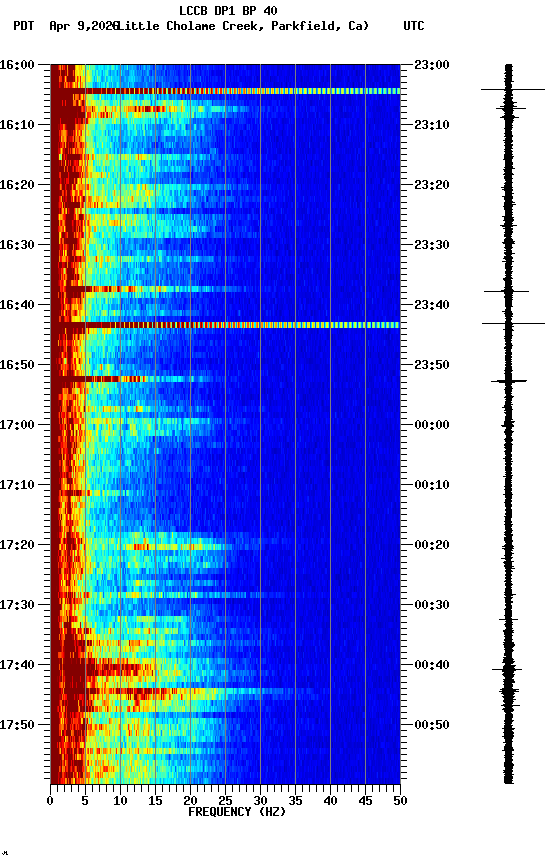Image resolution: width=552 pixels, height=864 pixels.
Task: Click the FREQUENCY (HZ) axis title
Action: [x=237, y=812]
